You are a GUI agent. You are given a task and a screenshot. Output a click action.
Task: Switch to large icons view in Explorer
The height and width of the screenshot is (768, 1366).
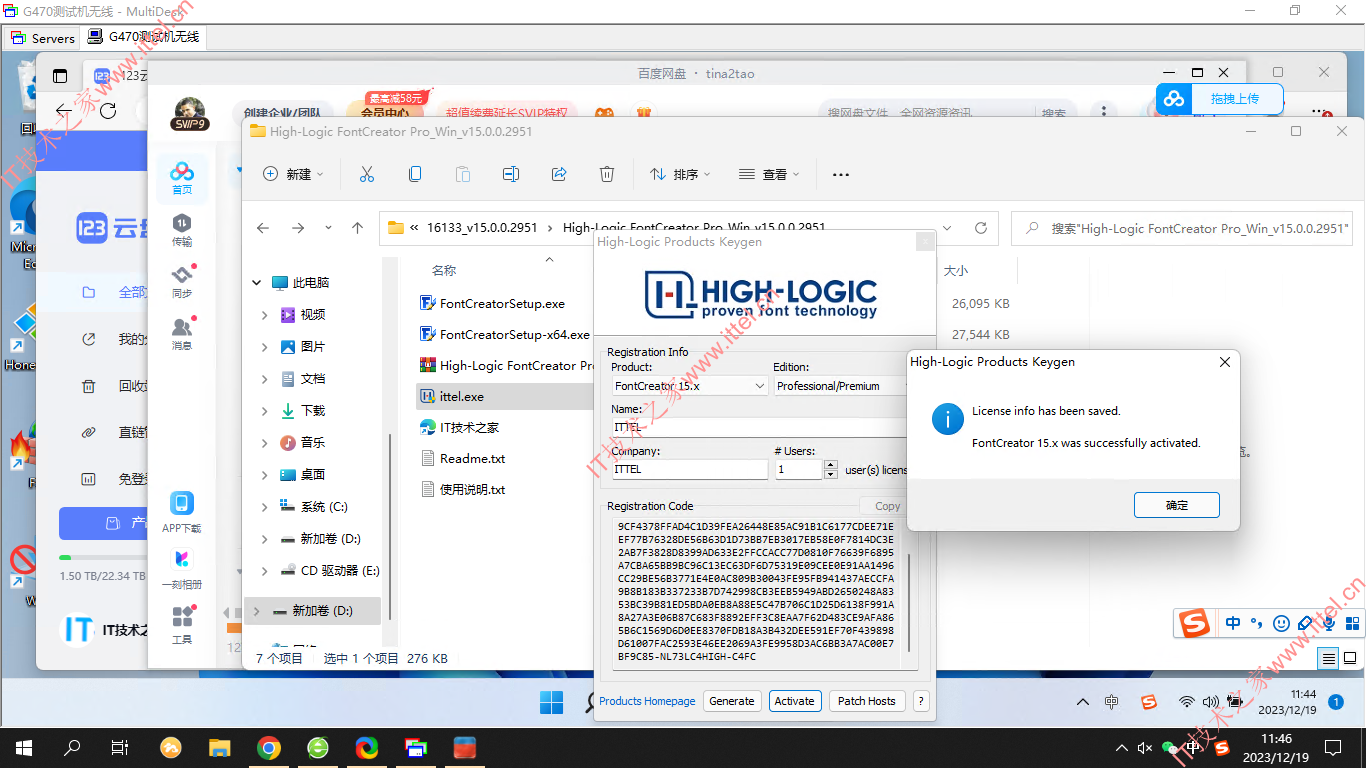pos(1350,658)
